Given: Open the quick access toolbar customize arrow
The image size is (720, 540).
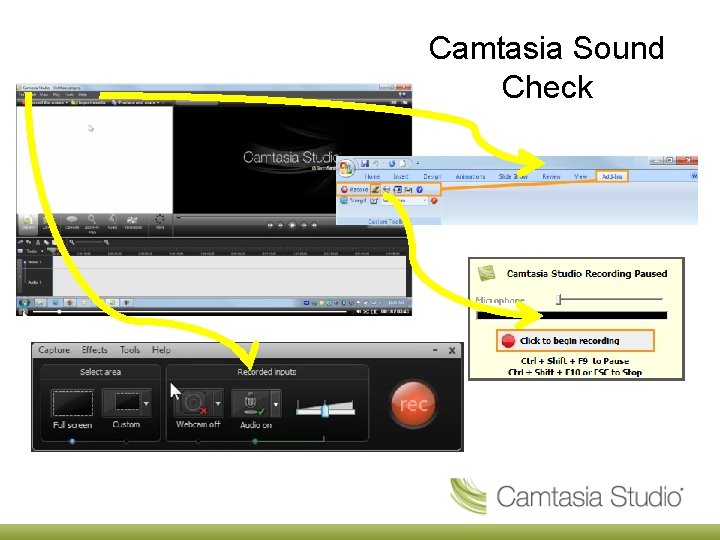Looking at the screenshot, I should [417, 163].
